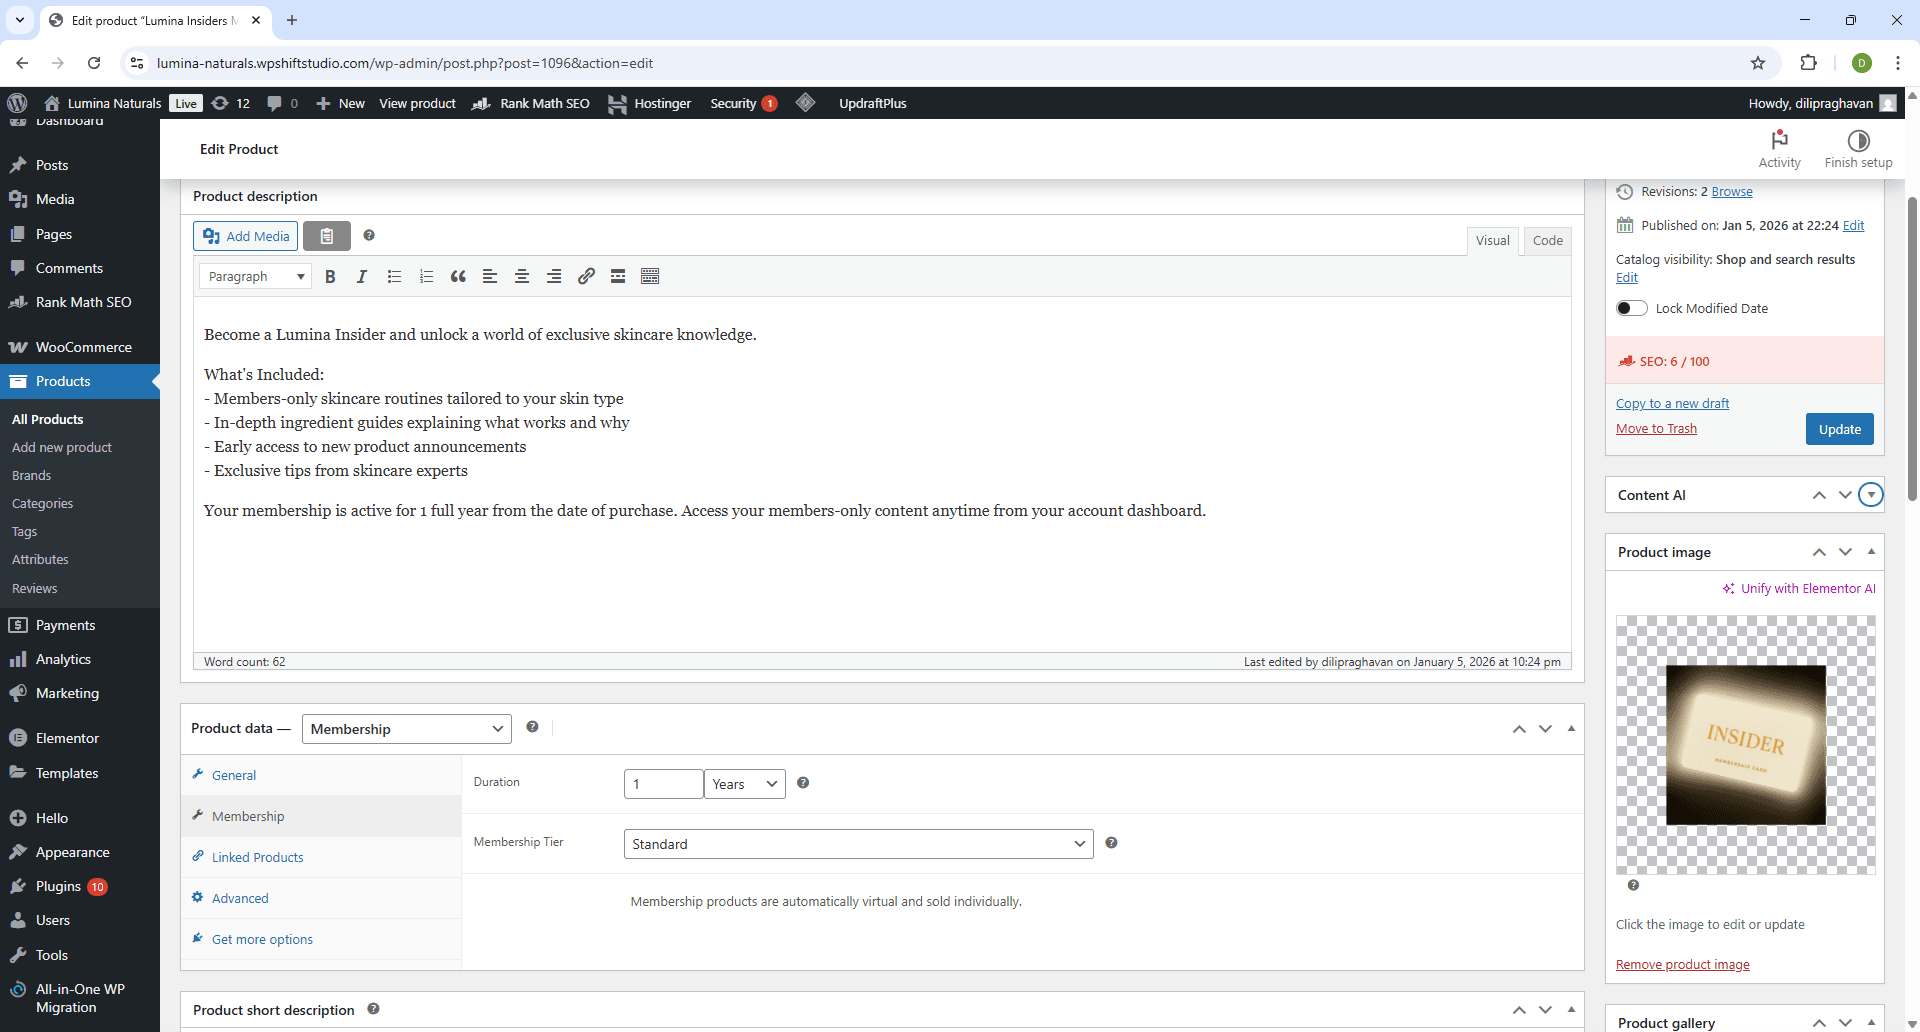Change Duration unit from Years dropdown
The image size is (1920, 1032).
point(744,784)
